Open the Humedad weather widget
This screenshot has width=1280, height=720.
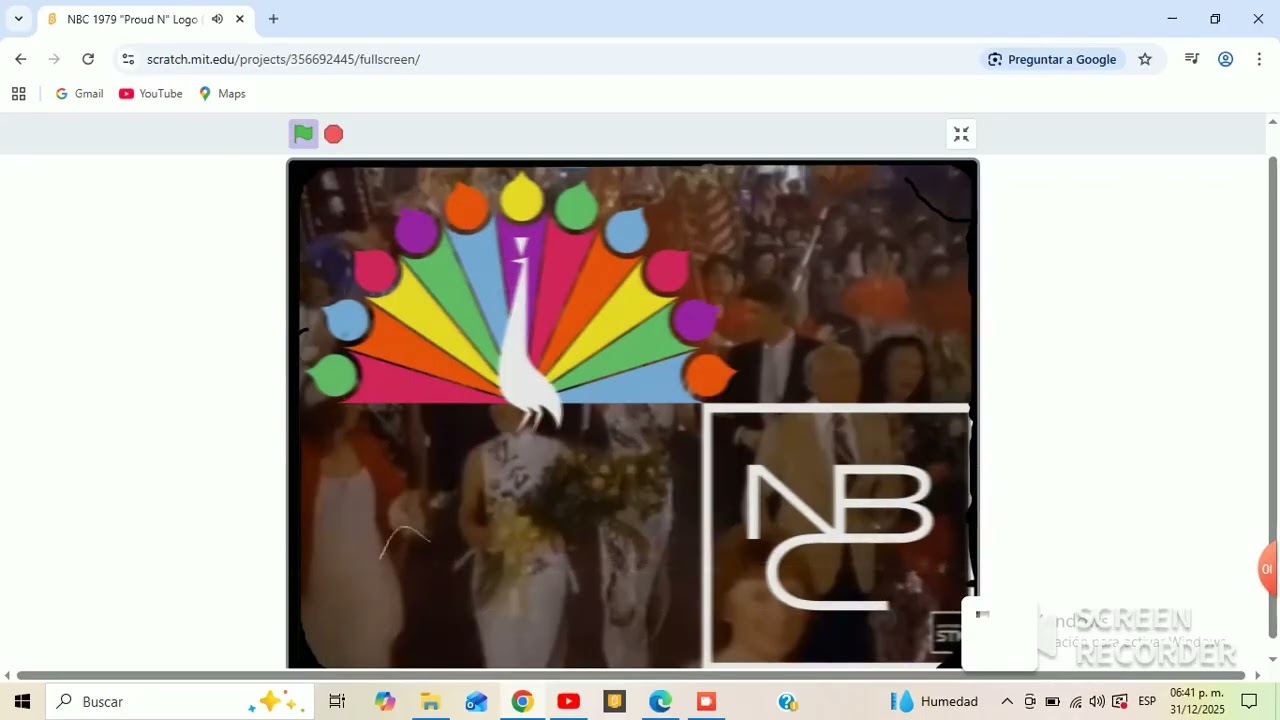935,702
